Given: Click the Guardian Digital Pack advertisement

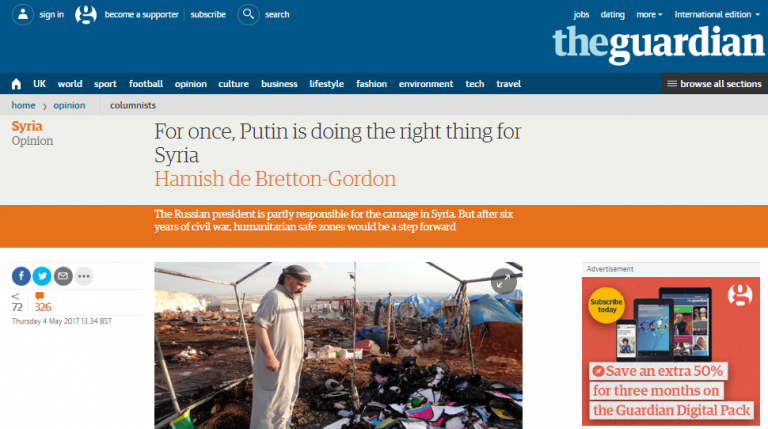Looking at the screenshot, I should [x=671, y=351].
